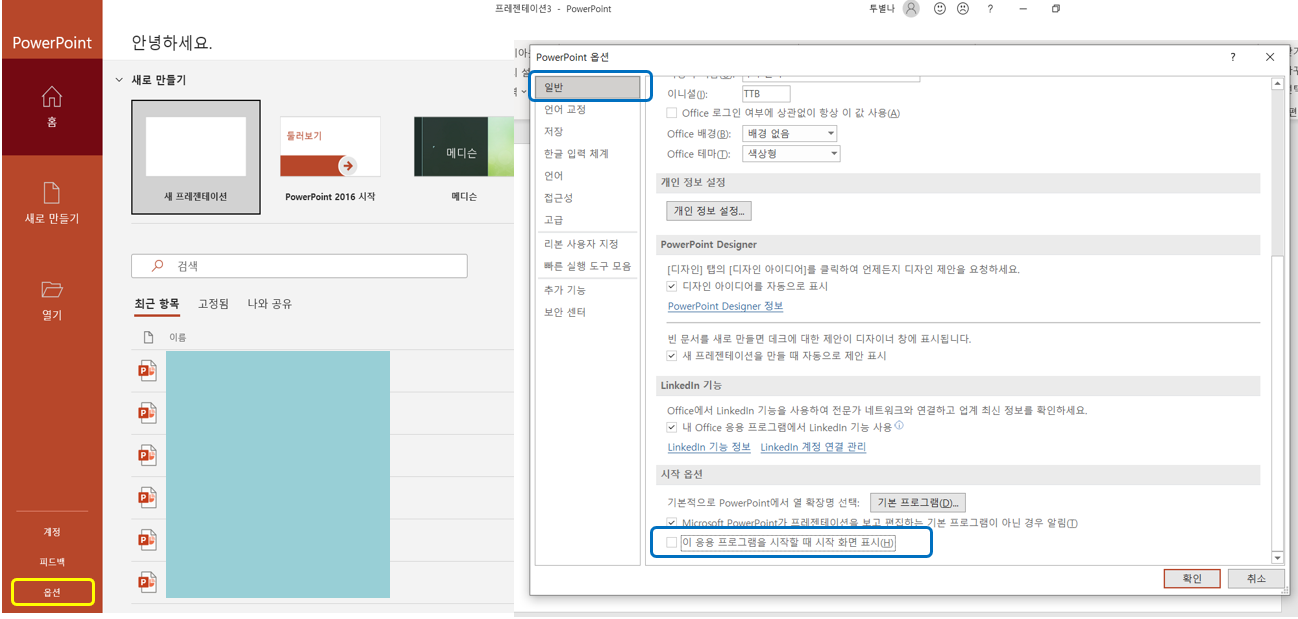Select the 한글 입력 체계 category
Image resolution: width=1298 pixels, height=619 pixels.
pos(587,153)
